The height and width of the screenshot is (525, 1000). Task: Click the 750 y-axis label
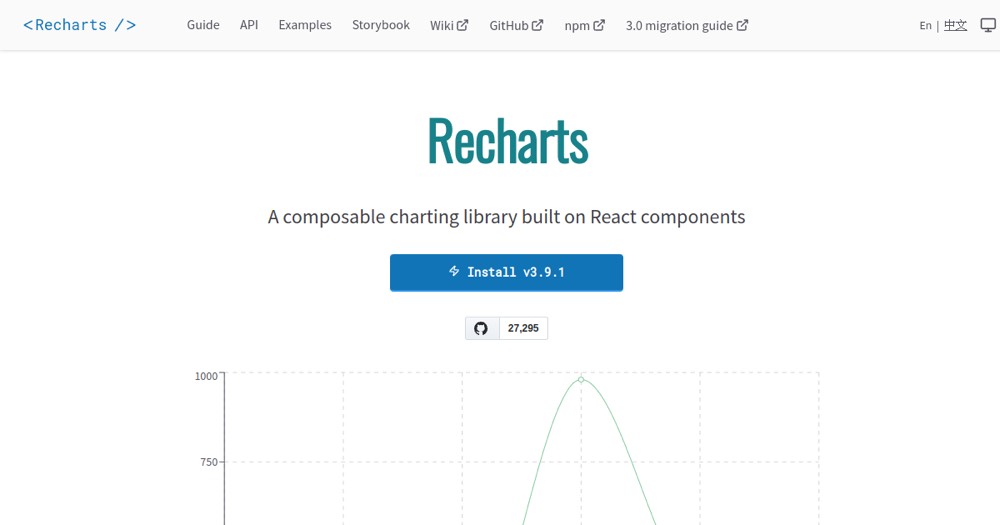click(x=209, y=462)
